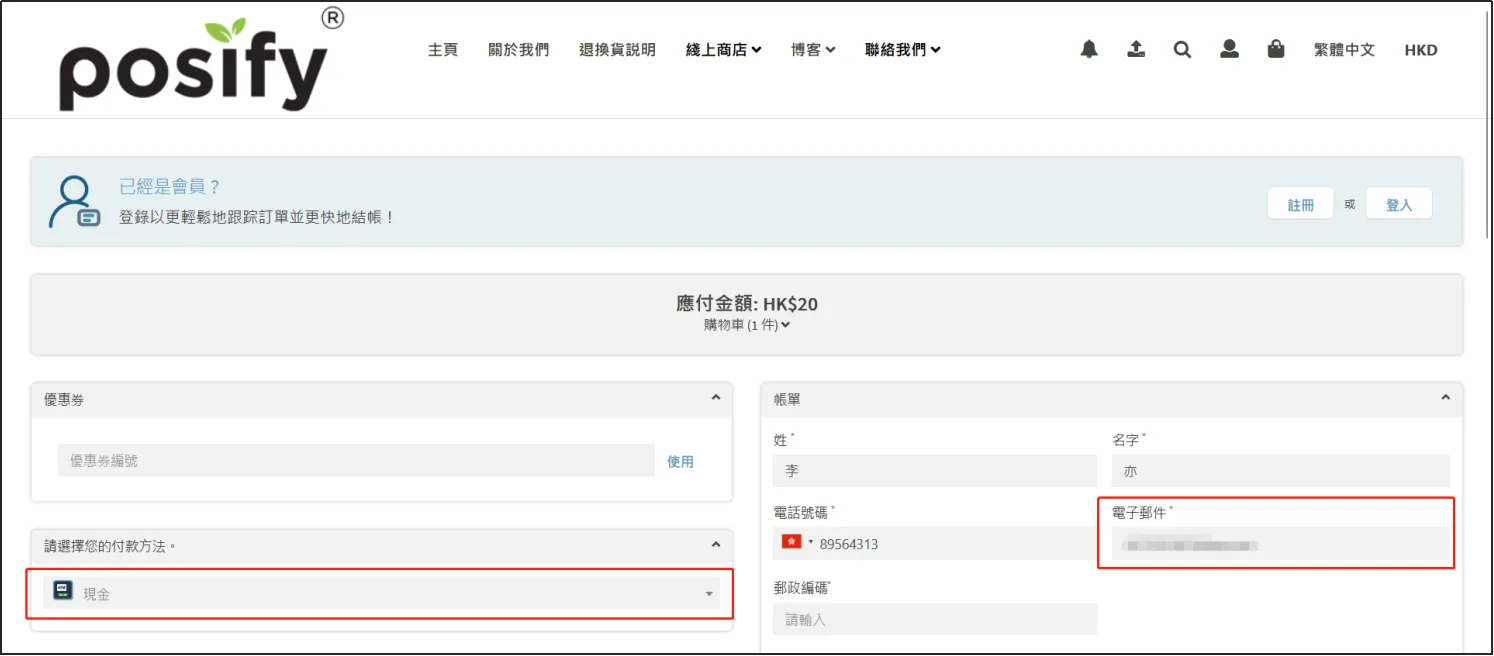1494x656 pixels.
Task: Collapse the 帳單 billing panel
Action: click(x=1445, y=398)
